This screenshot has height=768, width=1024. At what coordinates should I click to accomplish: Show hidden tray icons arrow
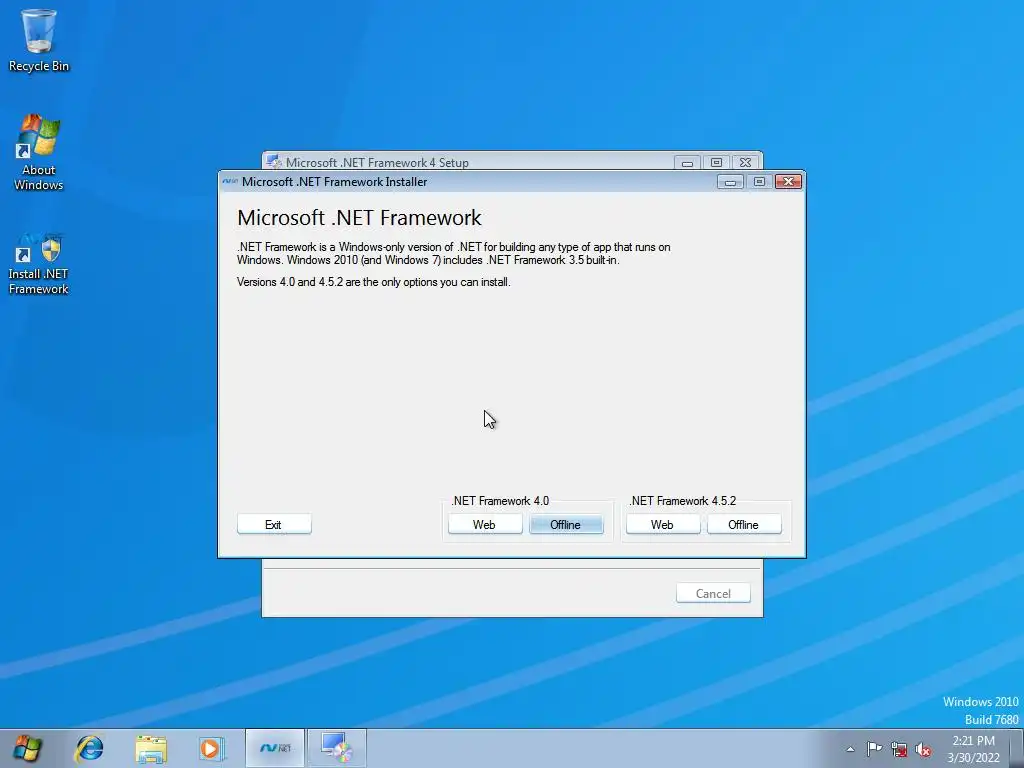tap(850, 749)
